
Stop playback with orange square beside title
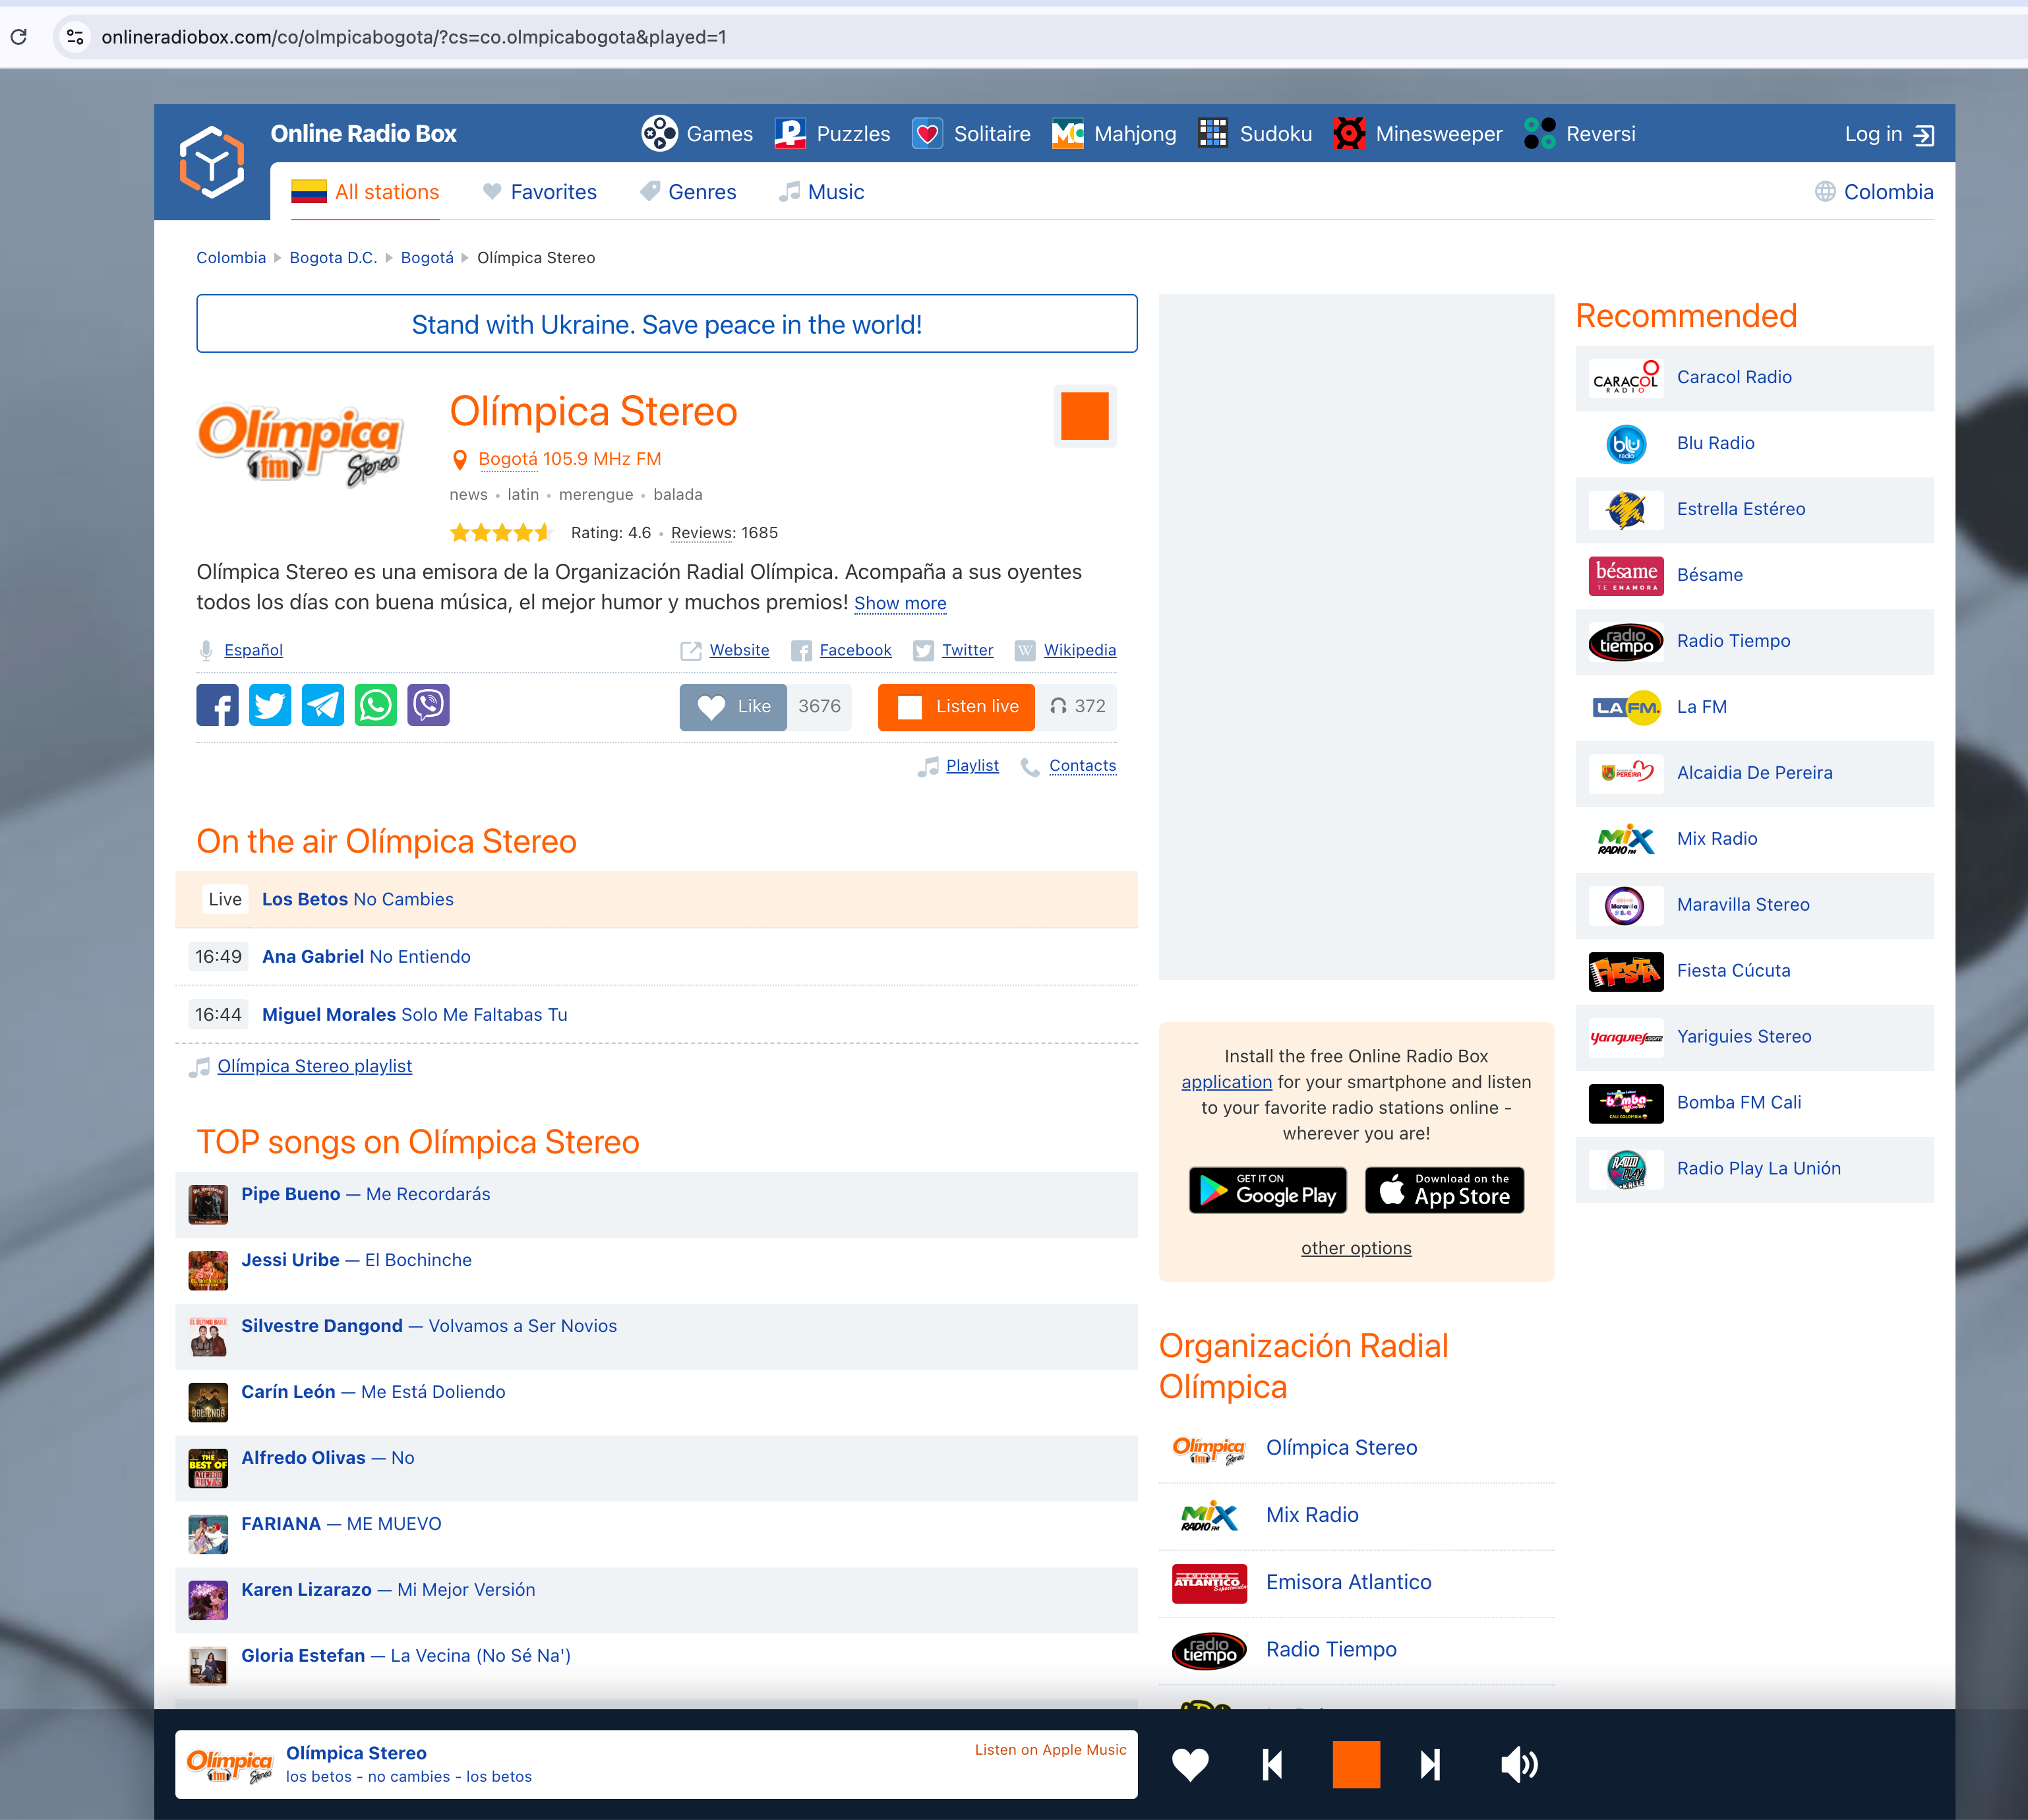1085,416
